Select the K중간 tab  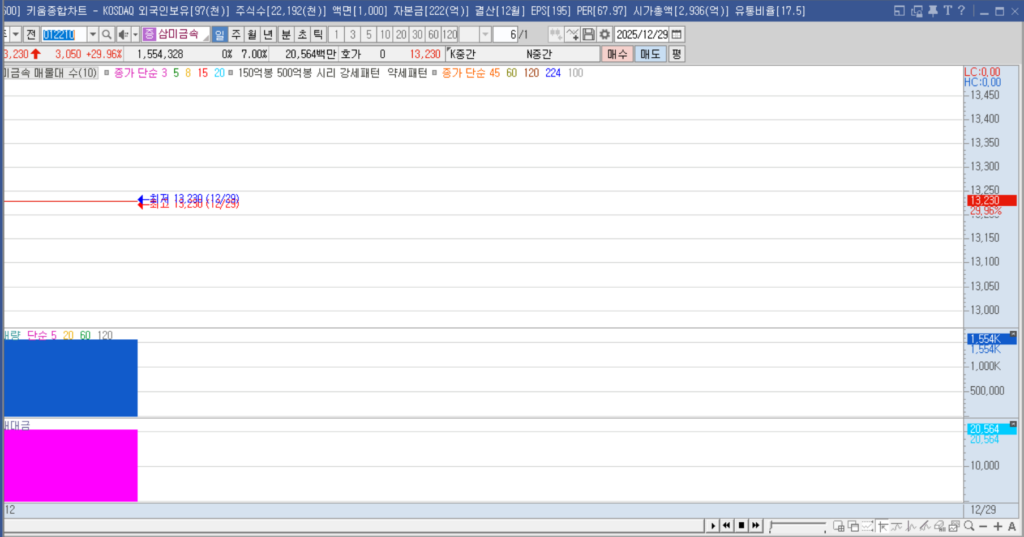(x=465, y=54)
